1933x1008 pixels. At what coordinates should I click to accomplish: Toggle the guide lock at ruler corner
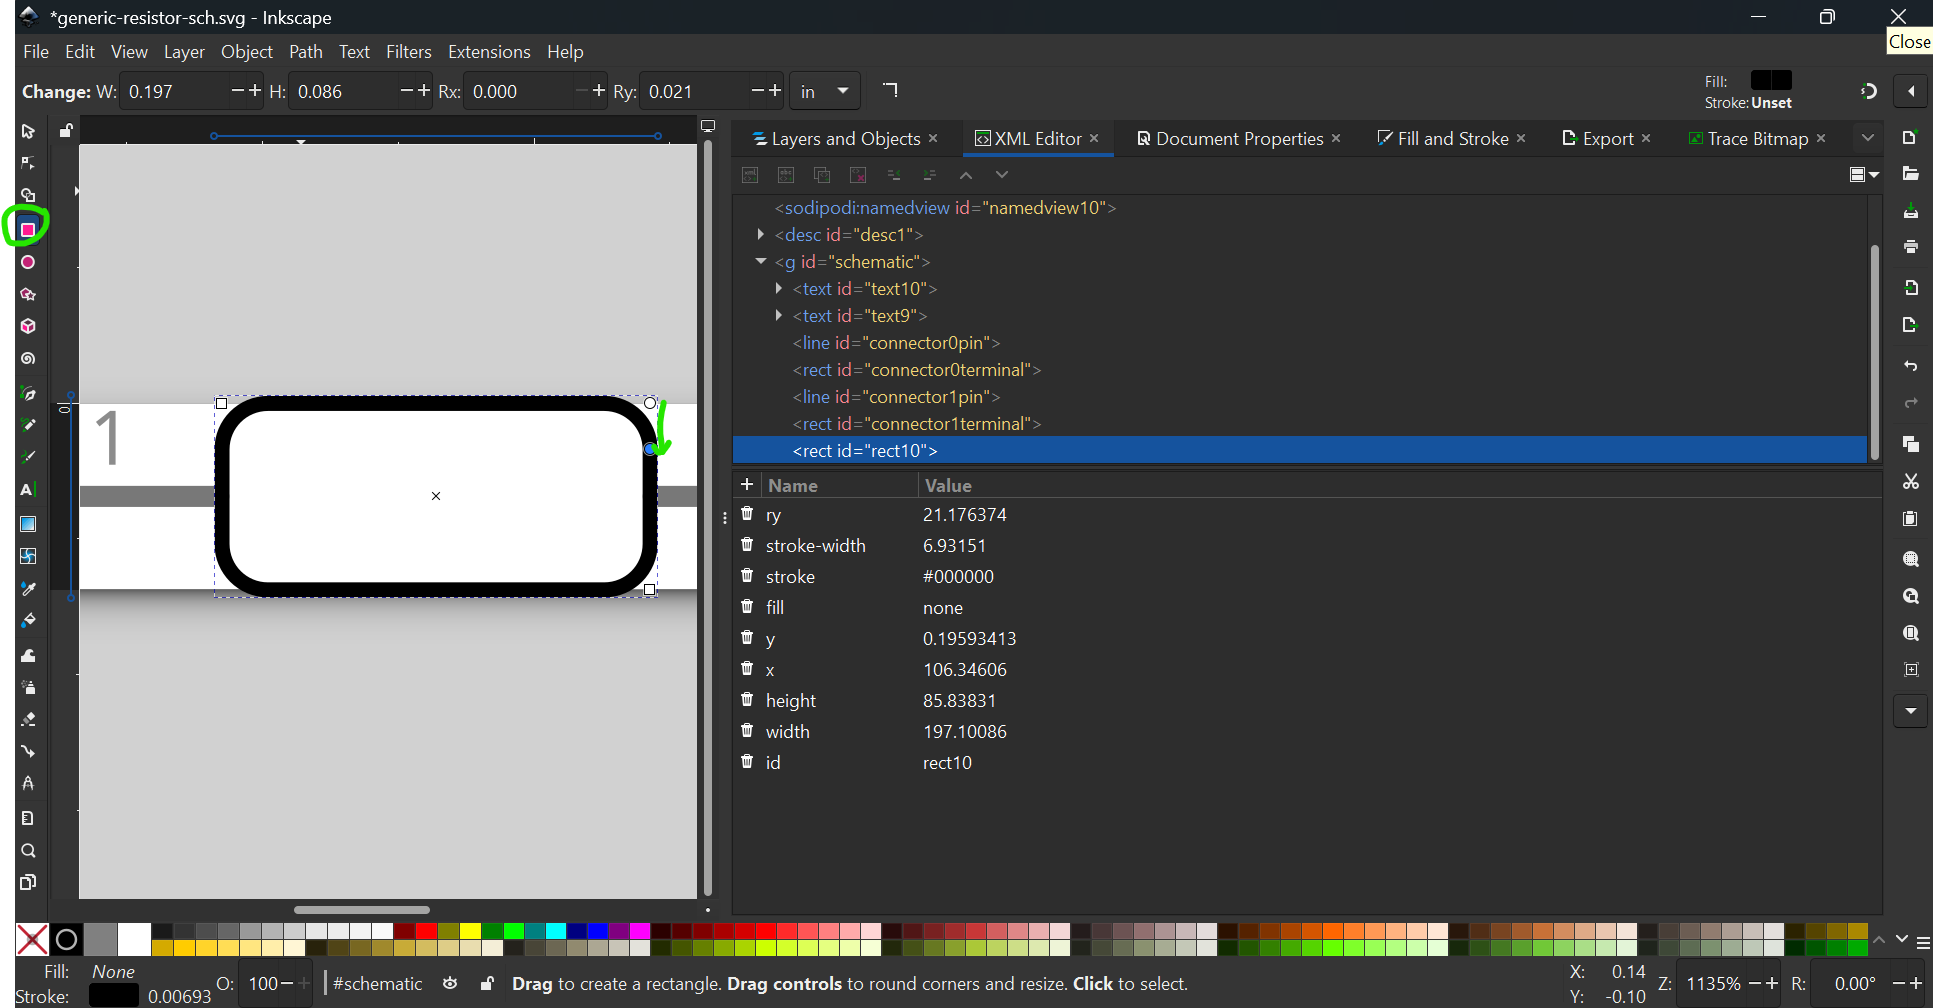(66, 130)
